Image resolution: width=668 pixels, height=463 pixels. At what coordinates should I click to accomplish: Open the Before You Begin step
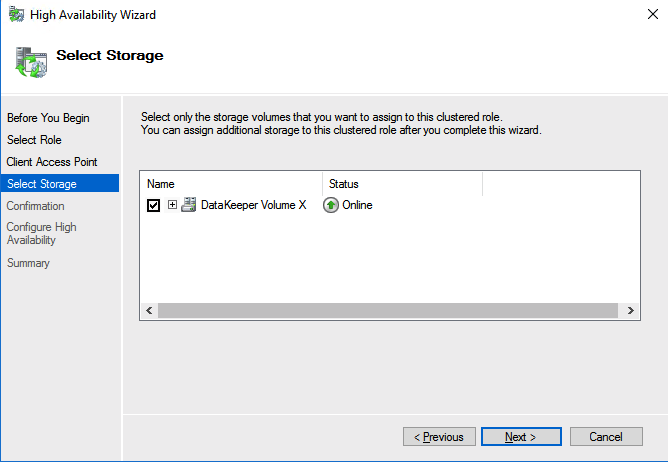coord(47,118)
